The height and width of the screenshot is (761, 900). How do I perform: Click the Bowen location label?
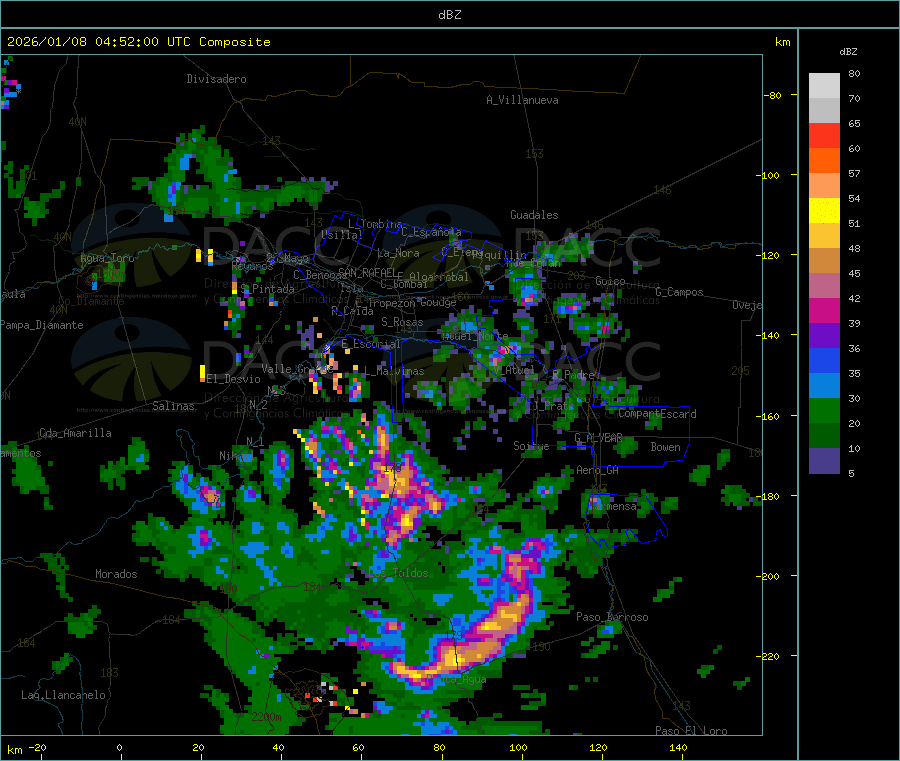click(x=665, y=447)
